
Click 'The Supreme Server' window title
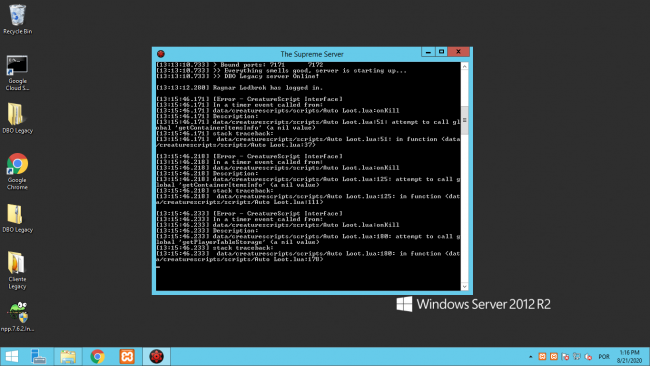click(312, 54)
